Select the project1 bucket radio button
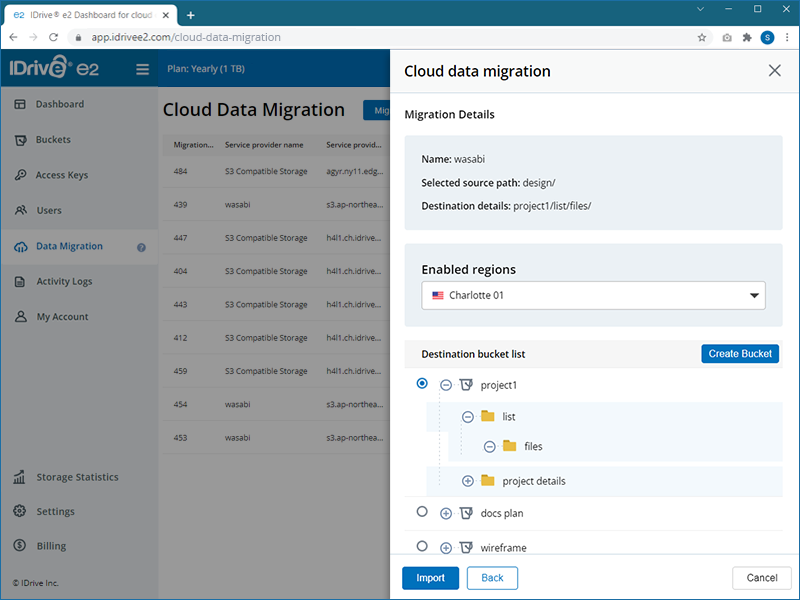Image resolution: width=800 pixels, height=600 pixels. click(x=422, y=383)
